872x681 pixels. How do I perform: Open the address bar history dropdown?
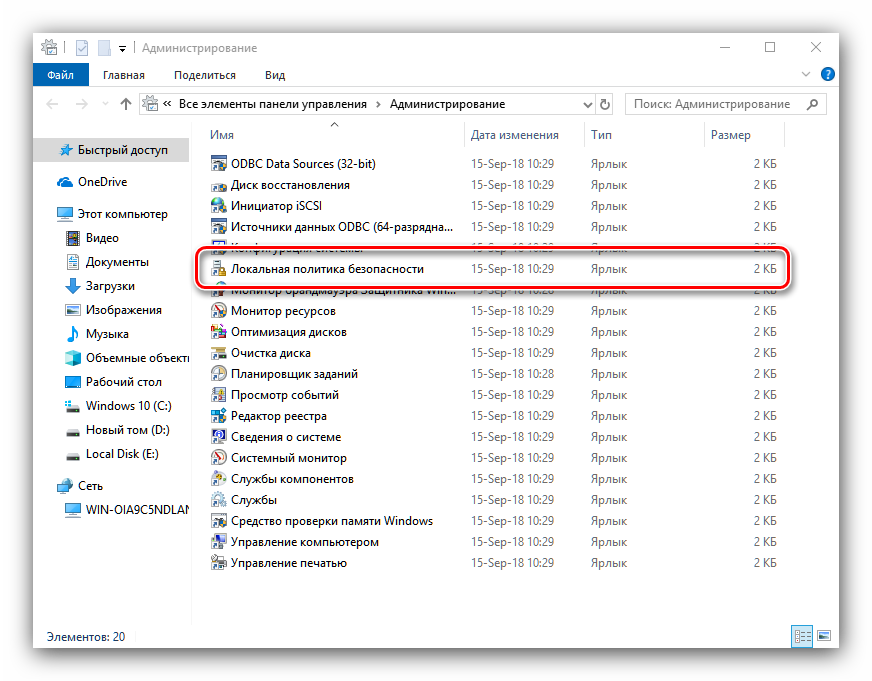pyautogui.click(x=586, y=104)
